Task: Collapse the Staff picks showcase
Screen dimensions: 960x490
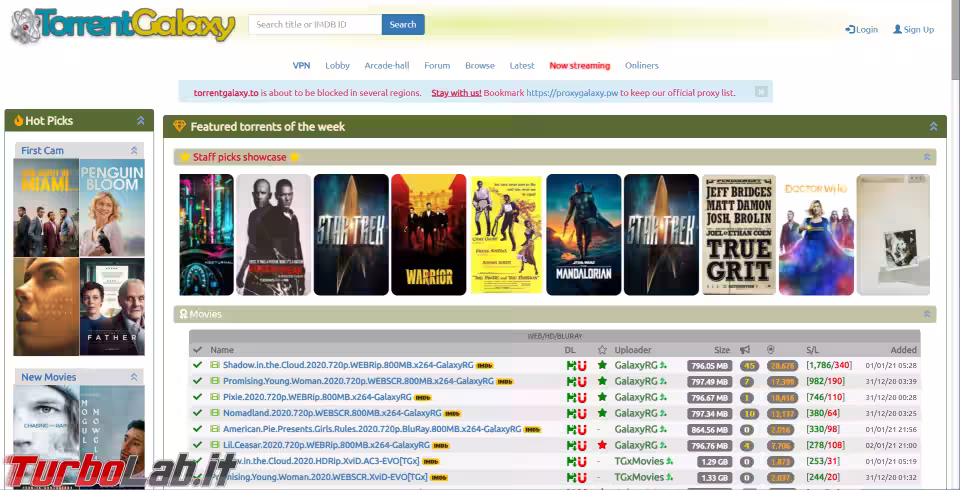Action: pos(927,157)
